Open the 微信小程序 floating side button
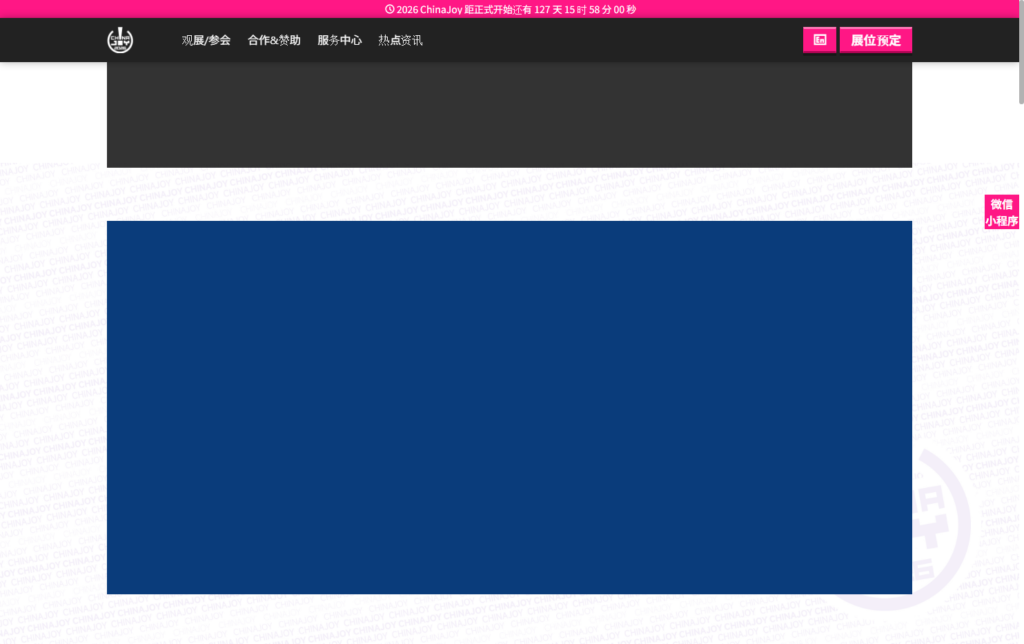 [1002, 212]
